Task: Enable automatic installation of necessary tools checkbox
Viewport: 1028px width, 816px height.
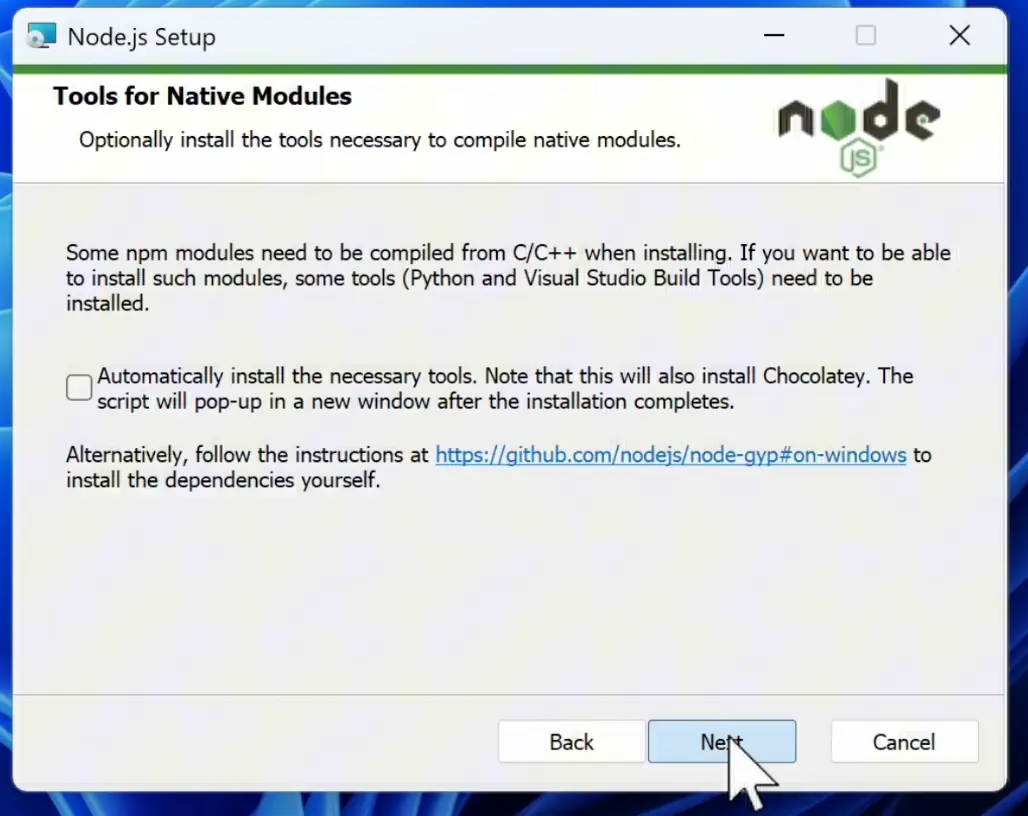Action: tap(79, 387)
